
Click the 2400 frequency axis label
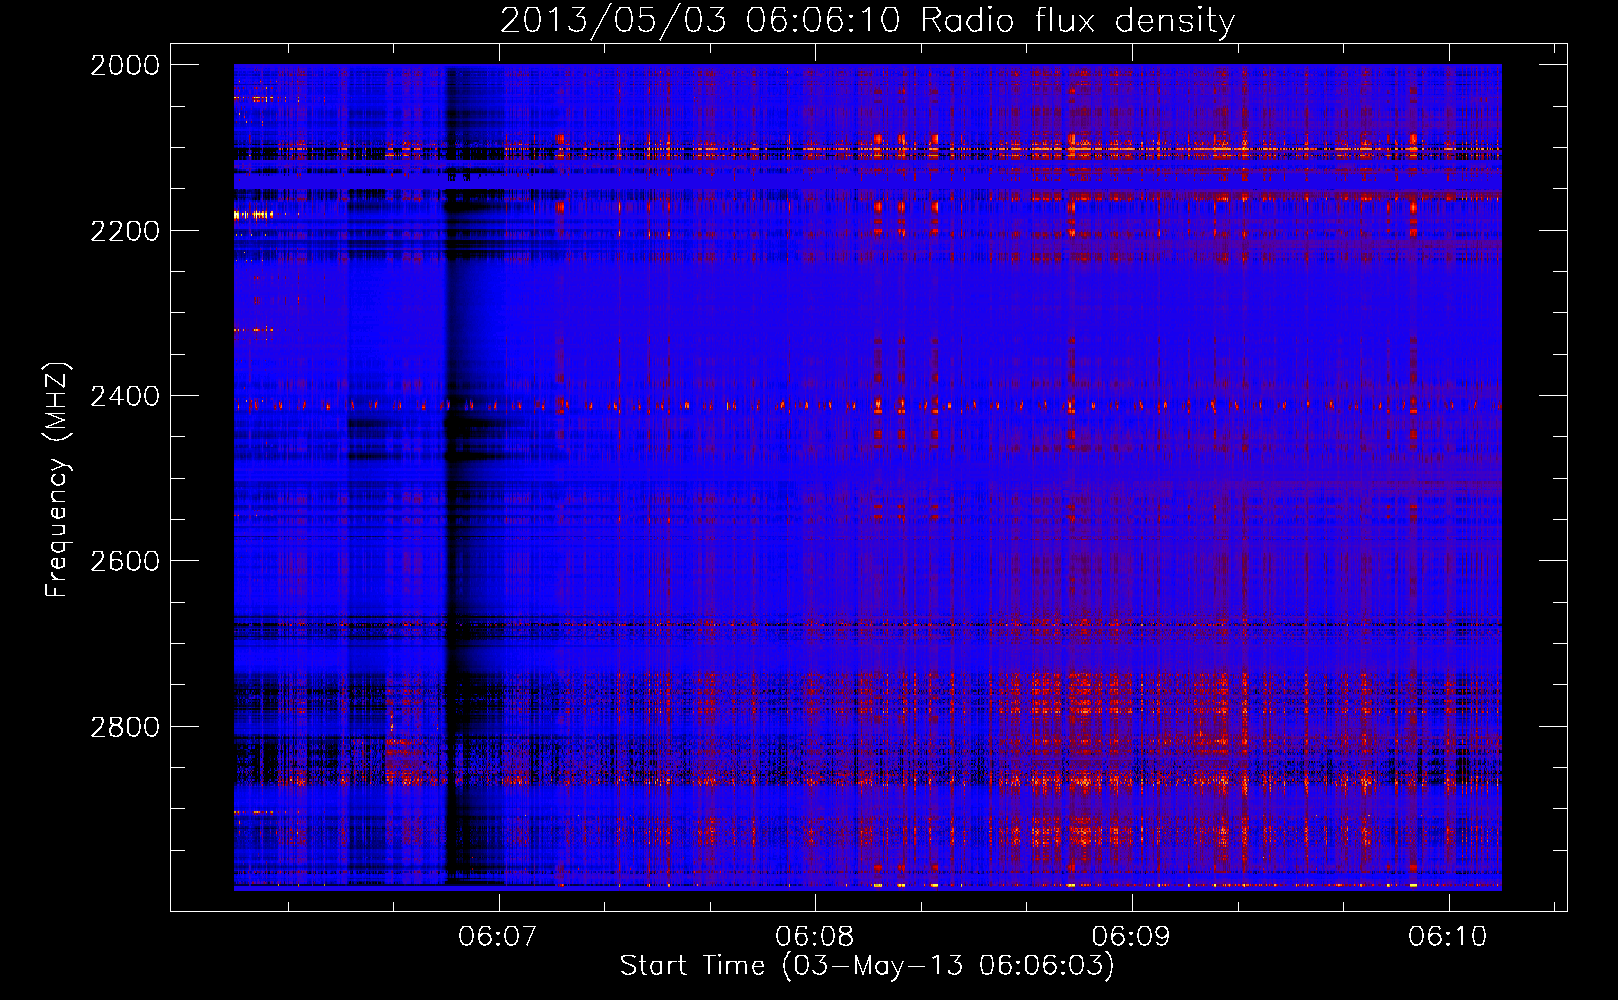(x=125, y=396)
